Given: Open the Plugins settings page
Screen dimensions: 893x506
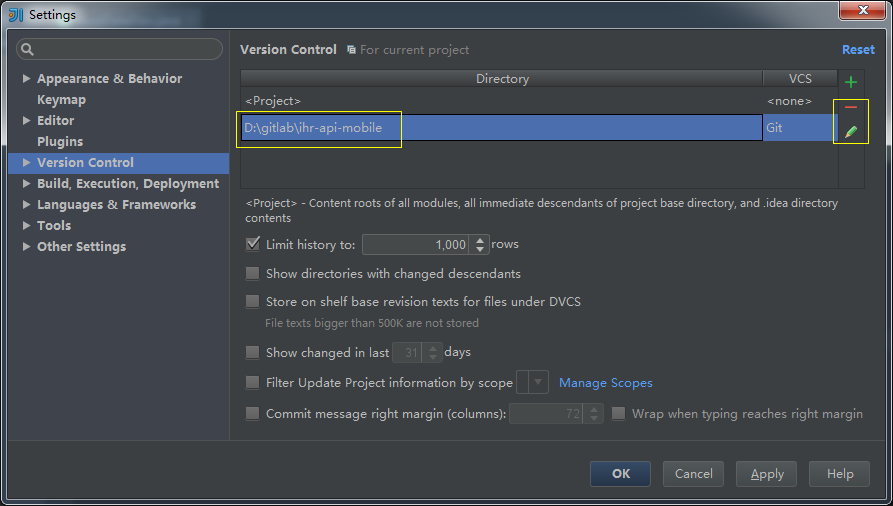Looking at the screenshot, I should [x=60, y=141].
